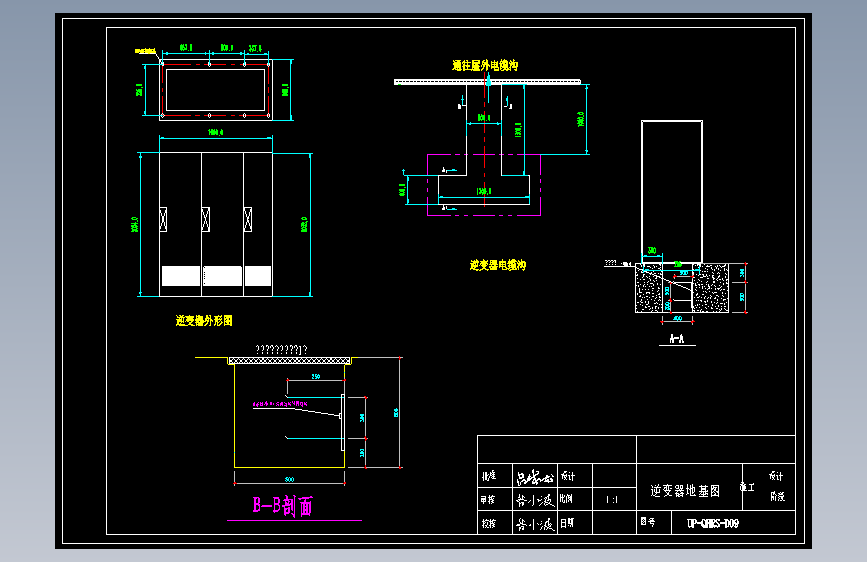
Task: Select the question-mark text above B-B section
Action: (x=281, y=350)
